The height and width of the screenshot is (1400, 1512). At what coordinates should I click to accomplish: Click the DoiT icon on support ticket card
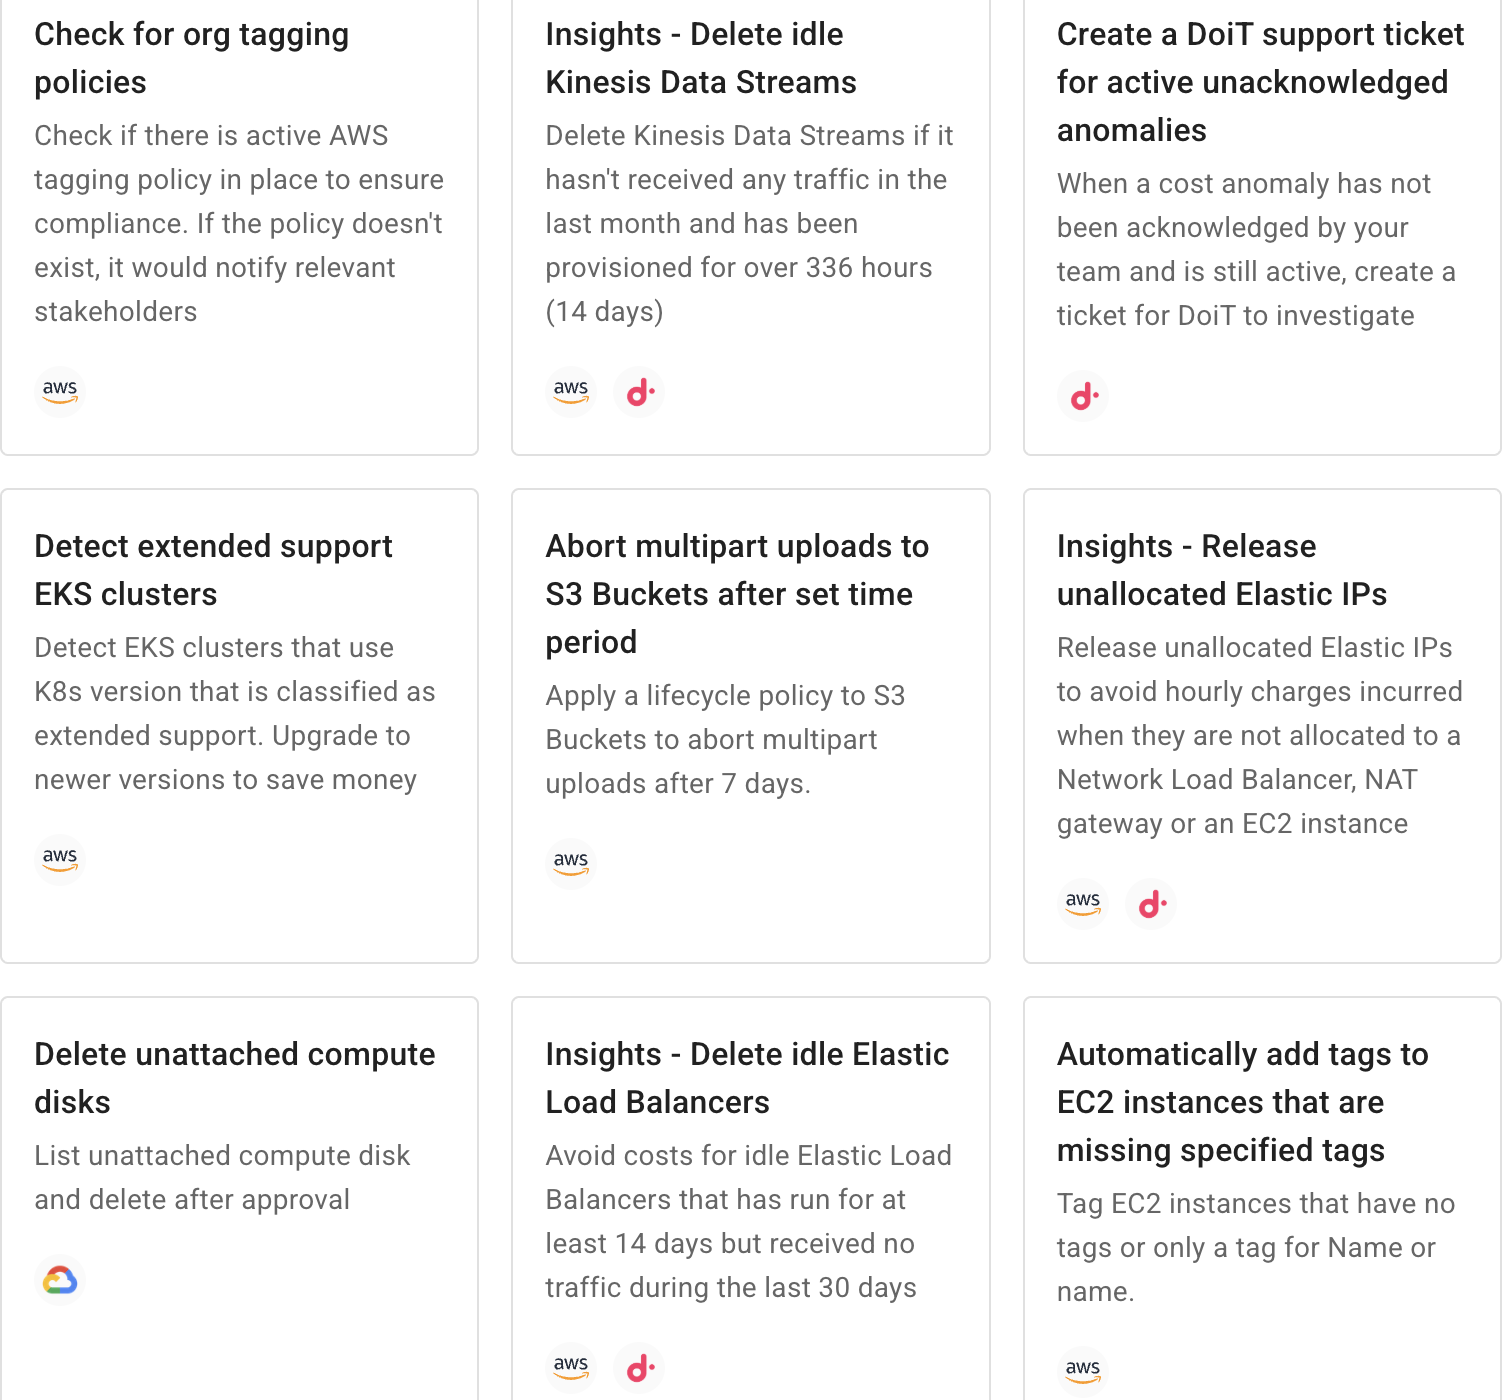point(1083,396)
